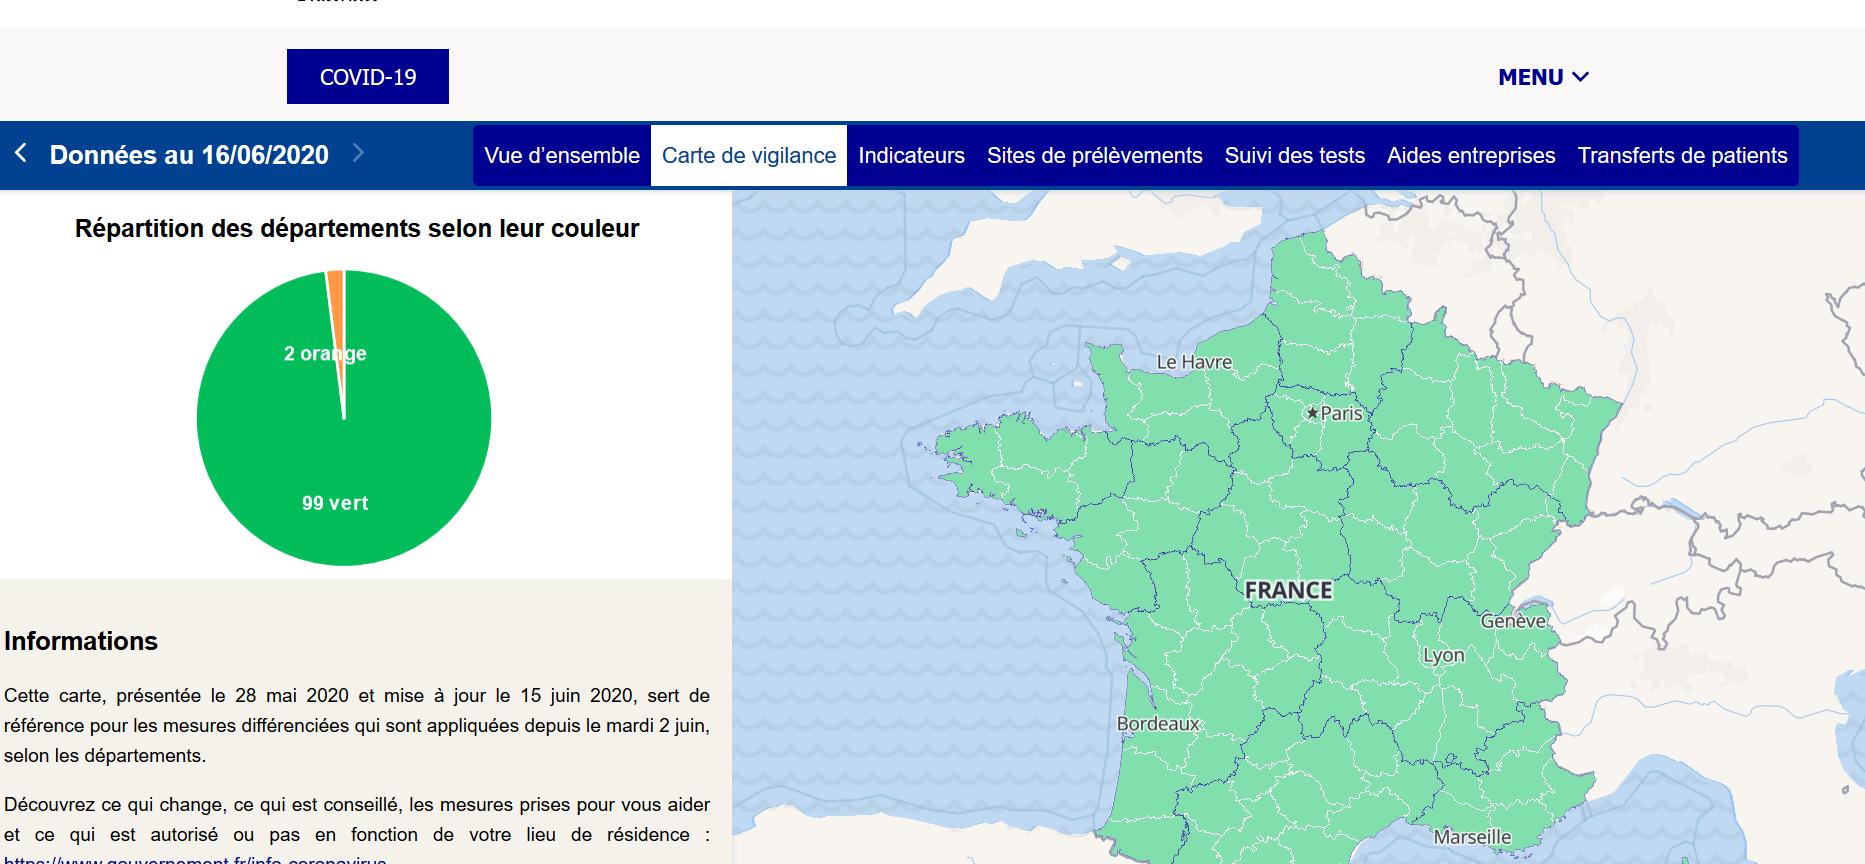Click Le Havre label on the map
The height and width of the screenshot is (864, 1865).
[x=1193, y=362]
